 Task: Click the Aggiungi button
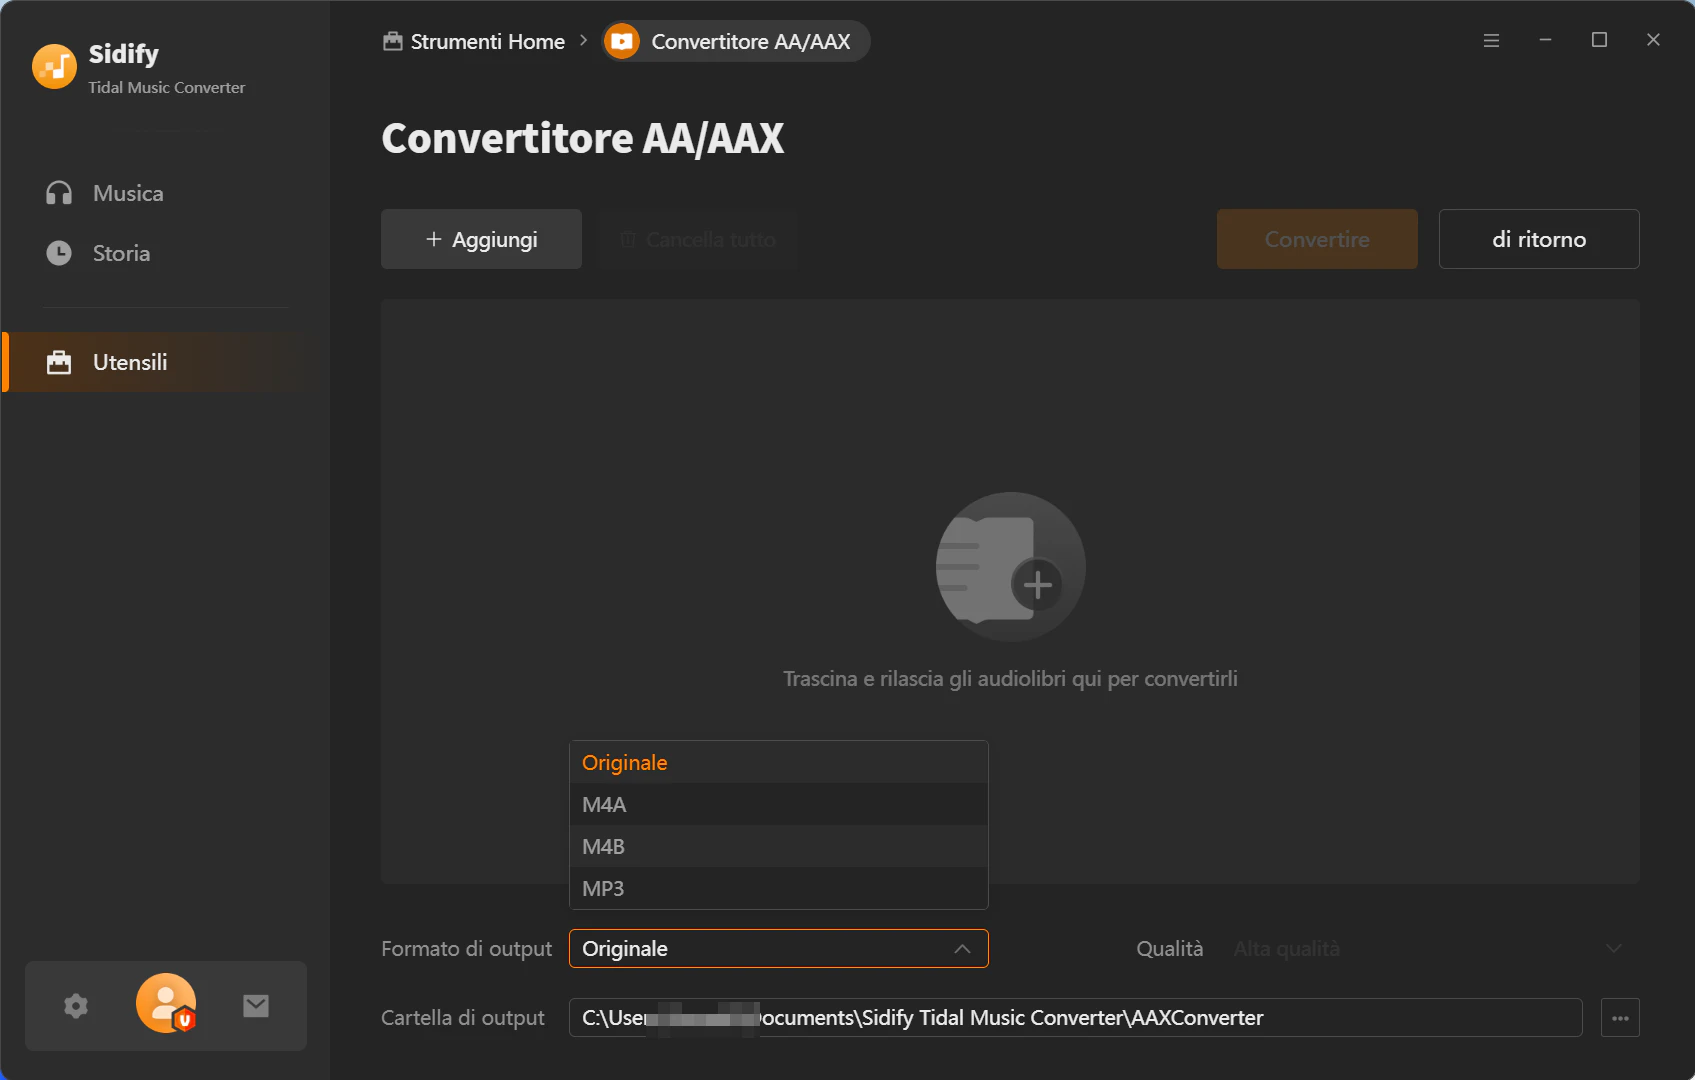click(x=481, y=239)
